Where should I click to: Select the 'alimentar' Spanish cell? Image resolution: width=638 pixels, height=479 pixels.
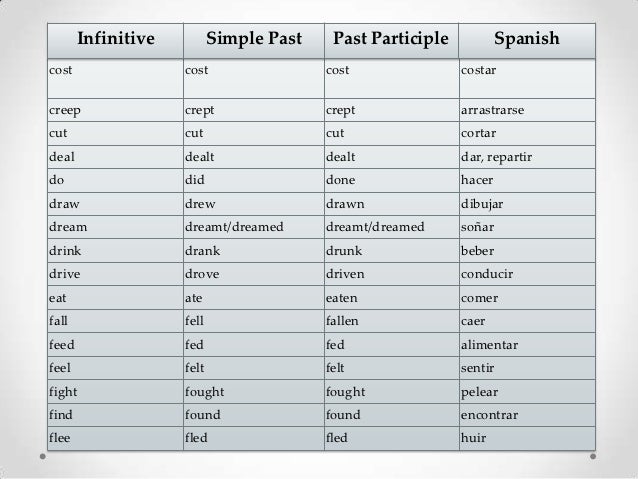(x=527, y=345)
